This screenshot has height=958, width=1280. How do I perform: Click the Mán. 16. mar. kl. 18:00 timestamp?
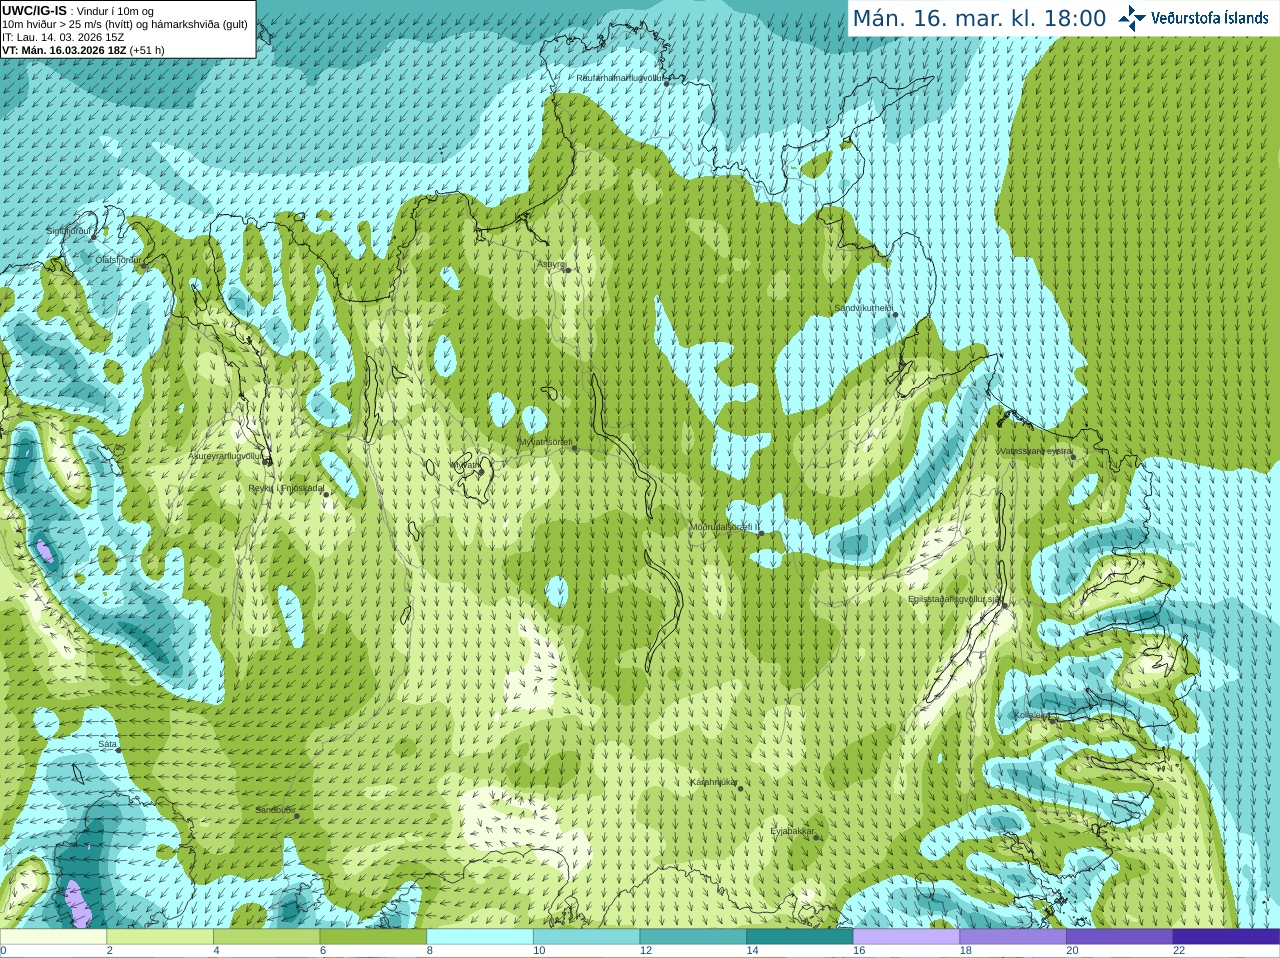(x=979, y=19)
